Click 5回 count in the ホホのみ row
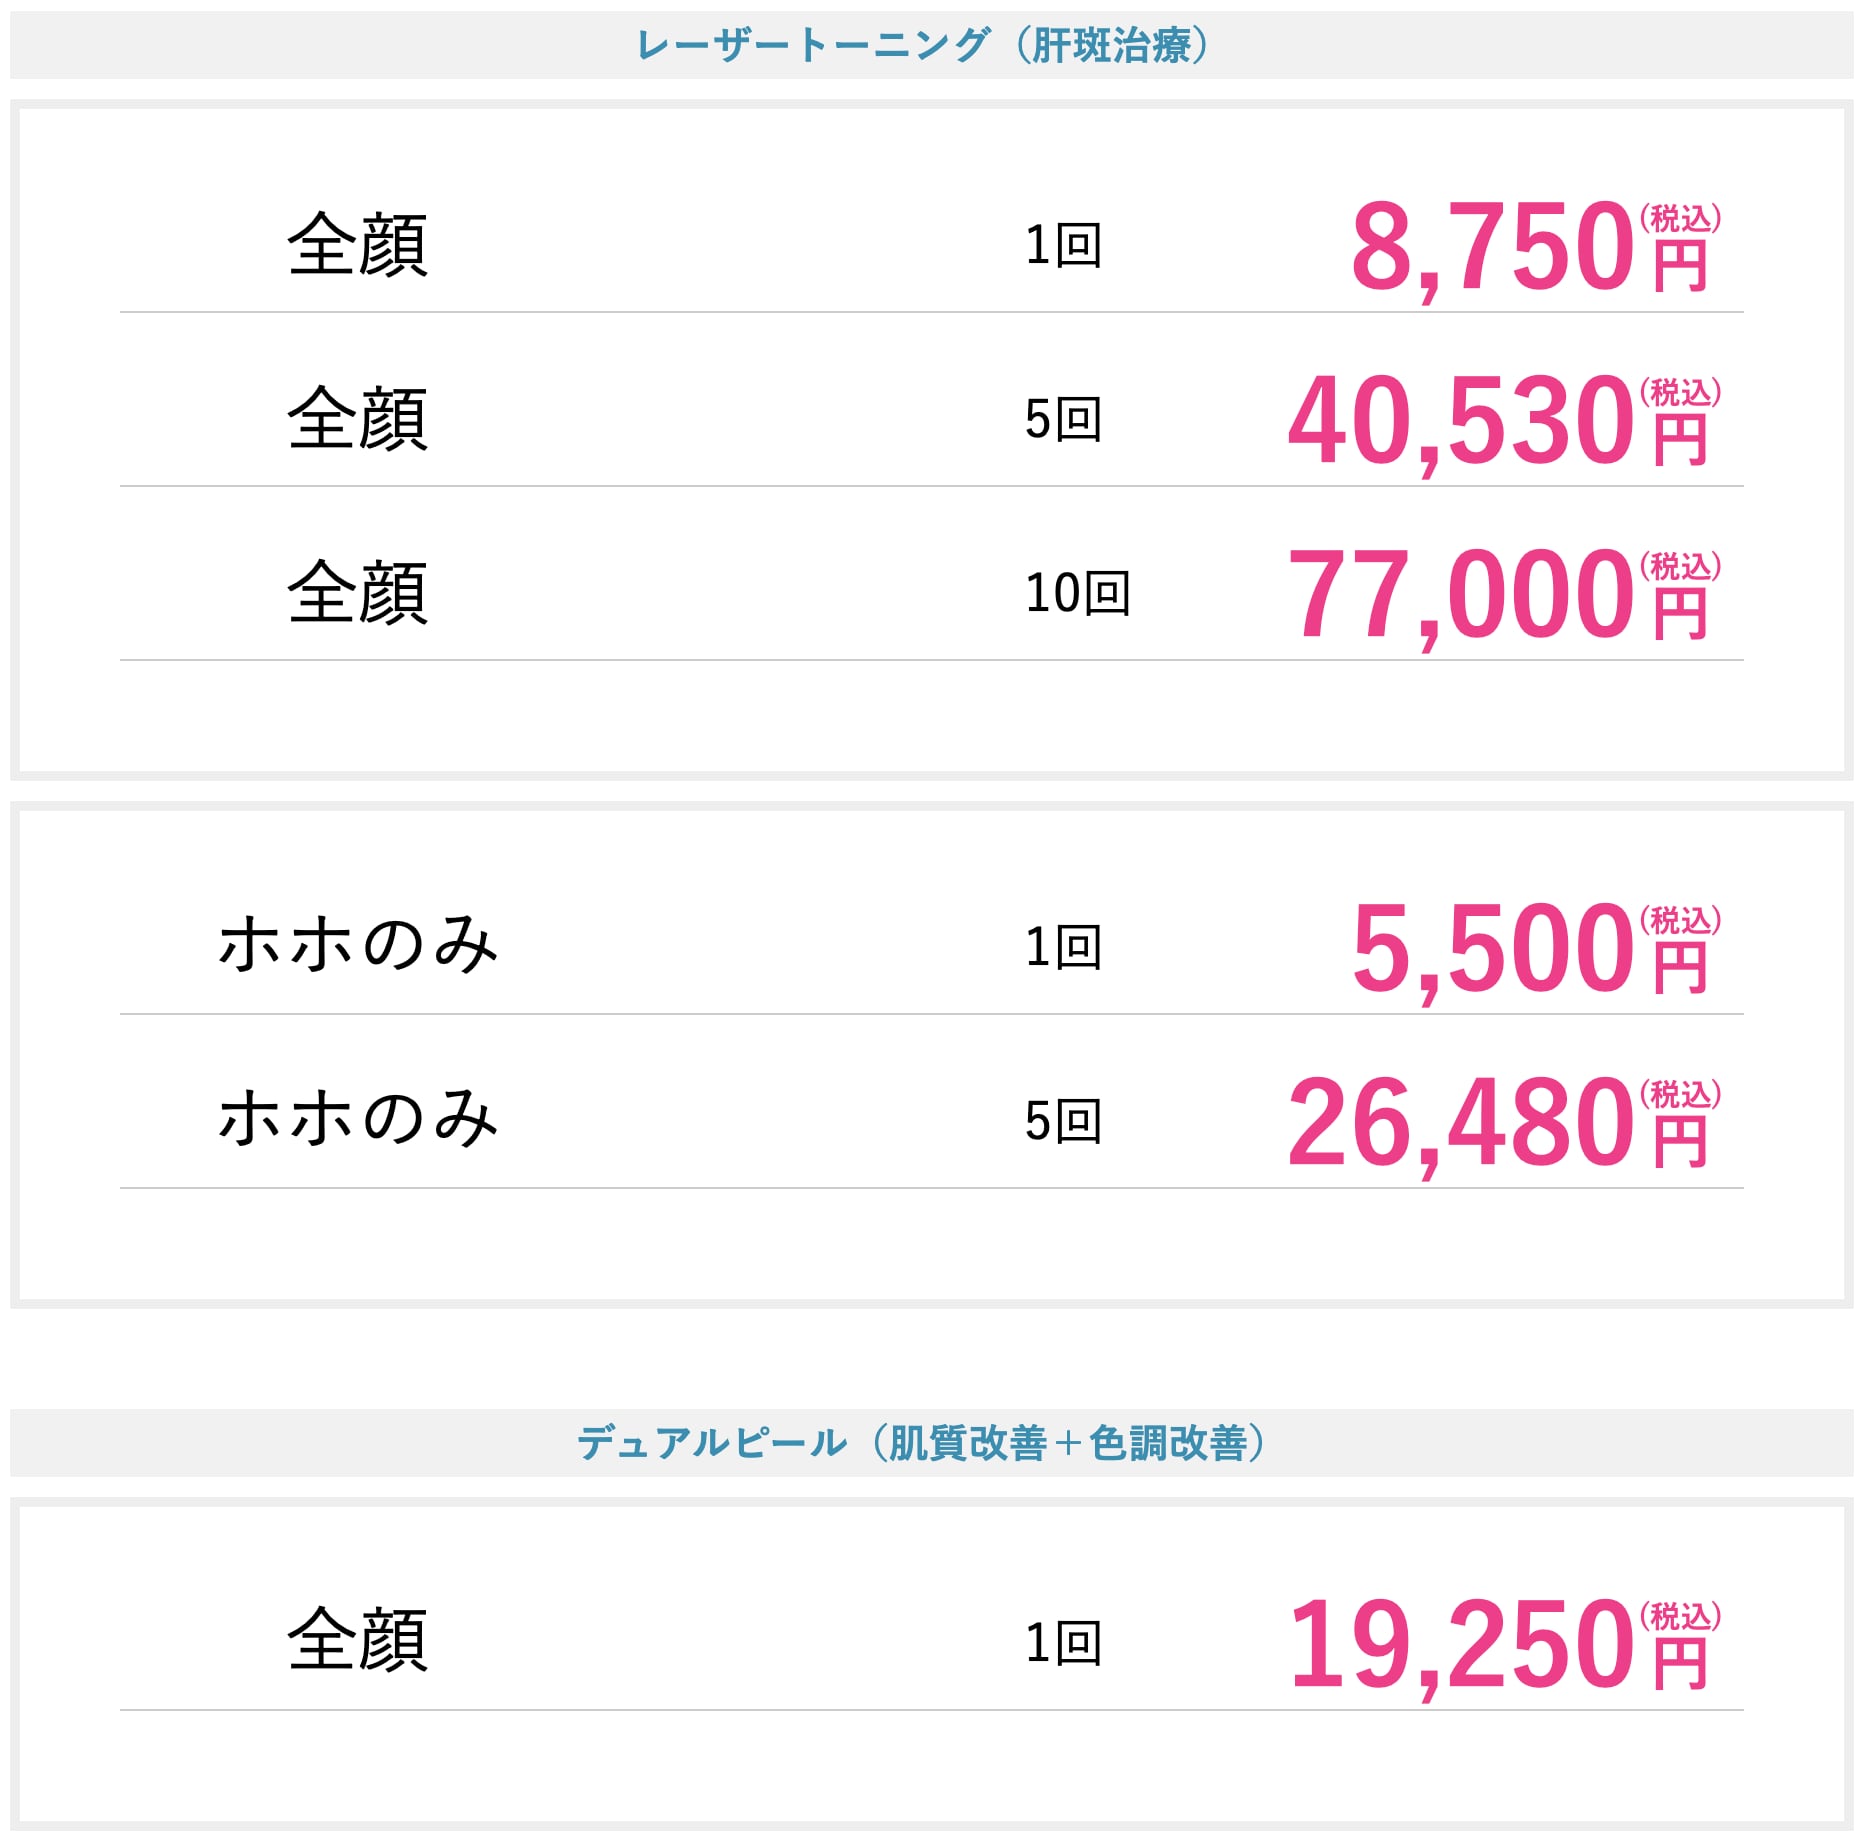This screenshot has height=1842, width=1864. (x=1063, y=1121)
